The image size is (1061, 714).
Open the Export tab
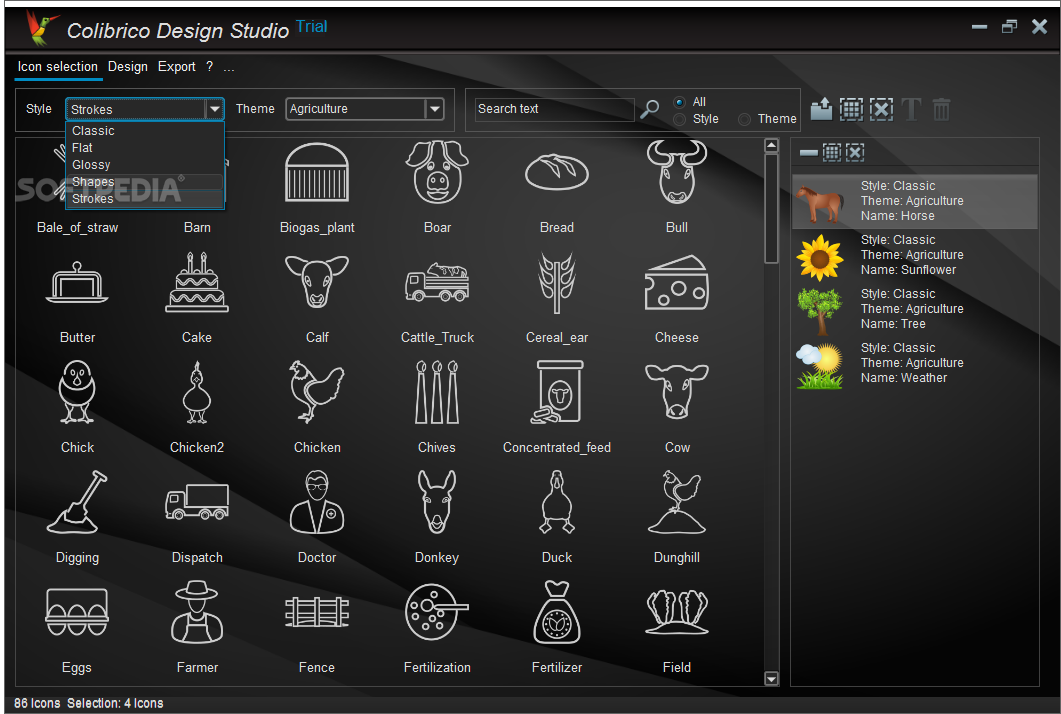tap(177, 66)
